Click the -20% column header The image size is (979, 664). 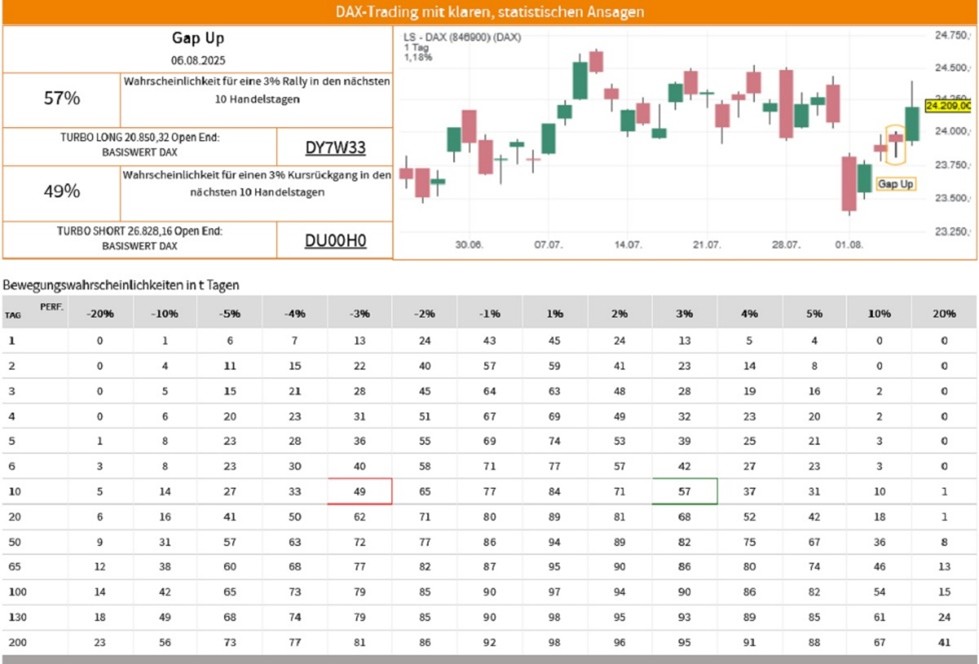click(100, 314)
